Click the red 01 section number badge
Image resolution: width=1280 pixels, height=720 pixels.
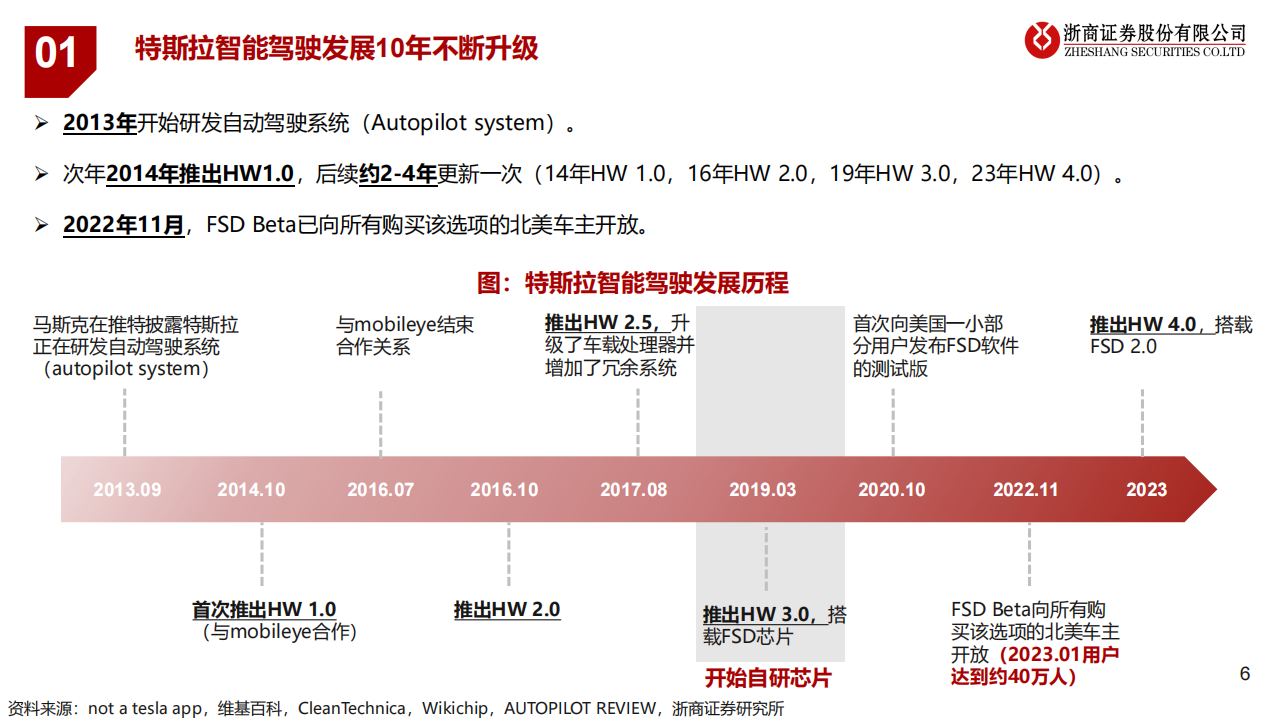(60, 61)
